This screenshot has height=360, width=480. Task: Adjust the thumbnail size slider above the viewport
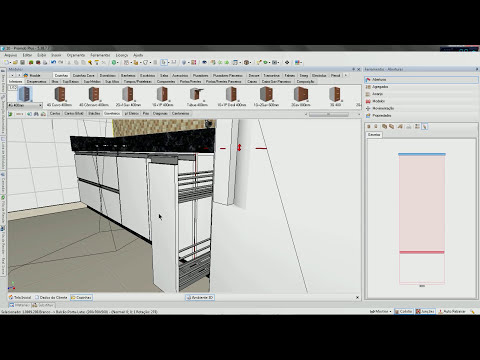[329, 114]
